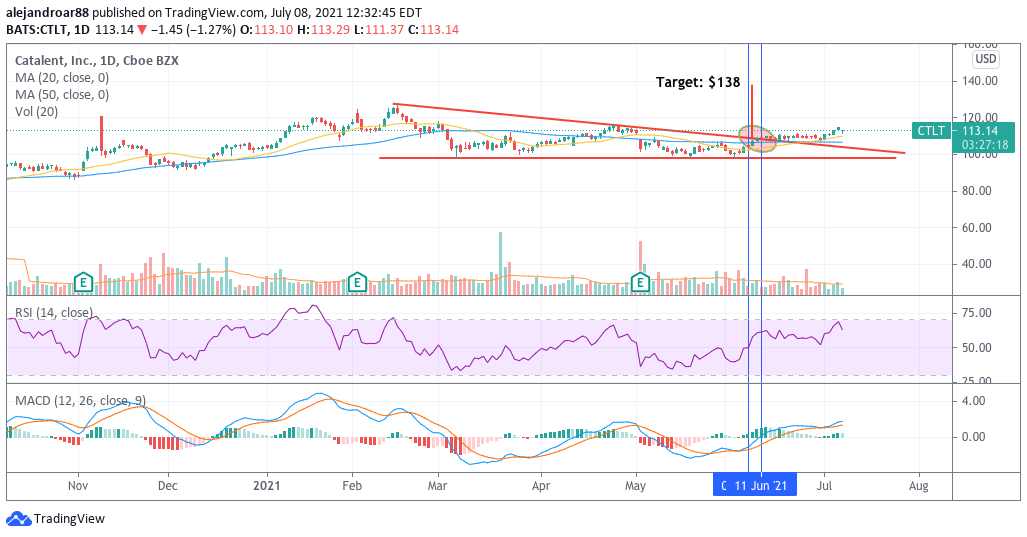Click the 11 Jun '21 date label

pos(760,486)
